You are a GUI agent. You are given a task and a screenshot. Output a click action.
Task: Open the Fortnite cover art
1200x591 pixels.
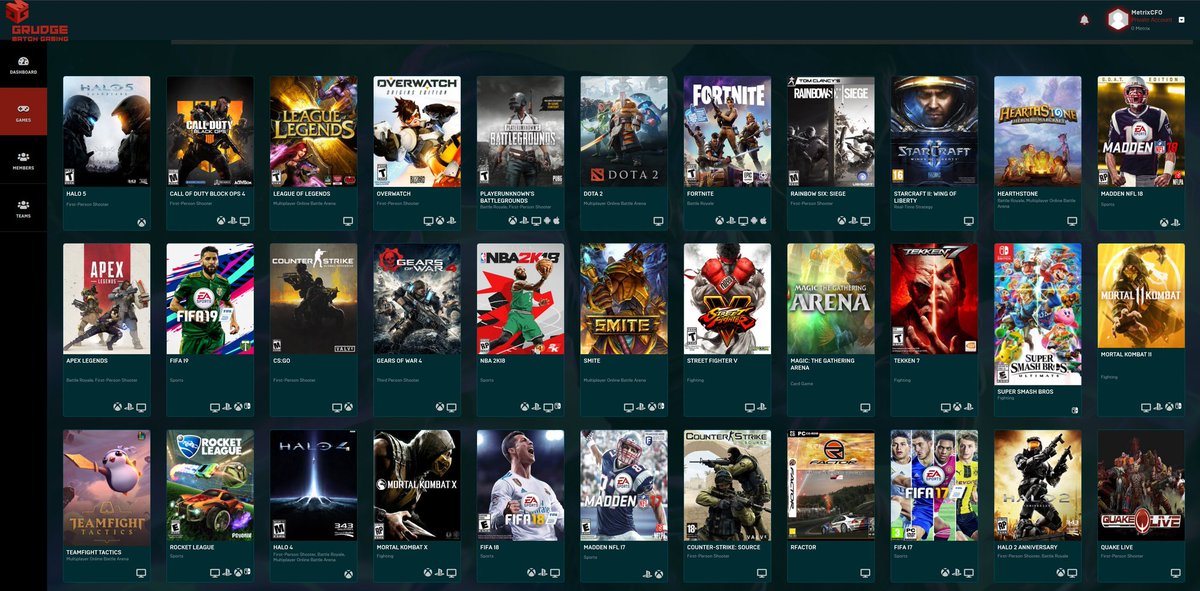pos(727,131)
